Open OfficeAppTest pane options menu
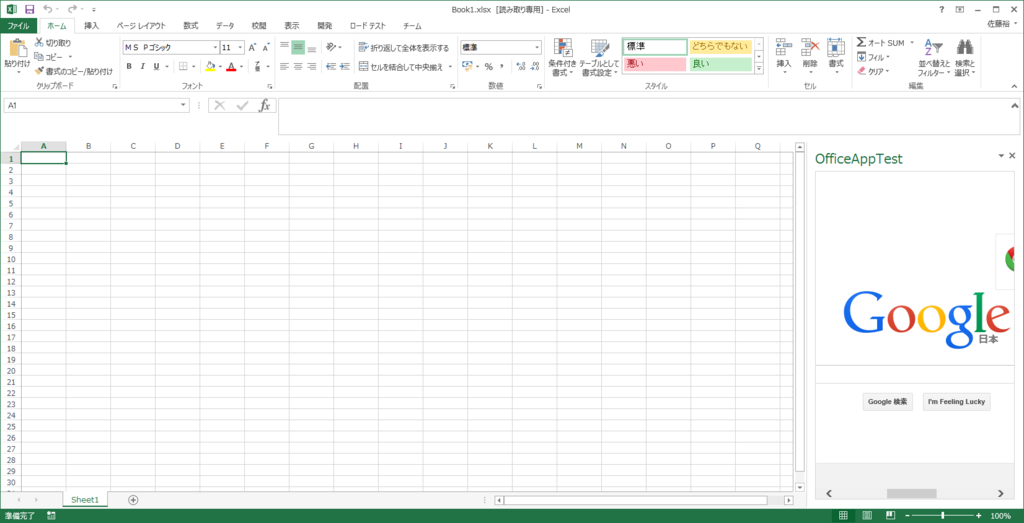Image resolution: width=1024 pixels, height=523 pixels. [x=1001, y=155]
